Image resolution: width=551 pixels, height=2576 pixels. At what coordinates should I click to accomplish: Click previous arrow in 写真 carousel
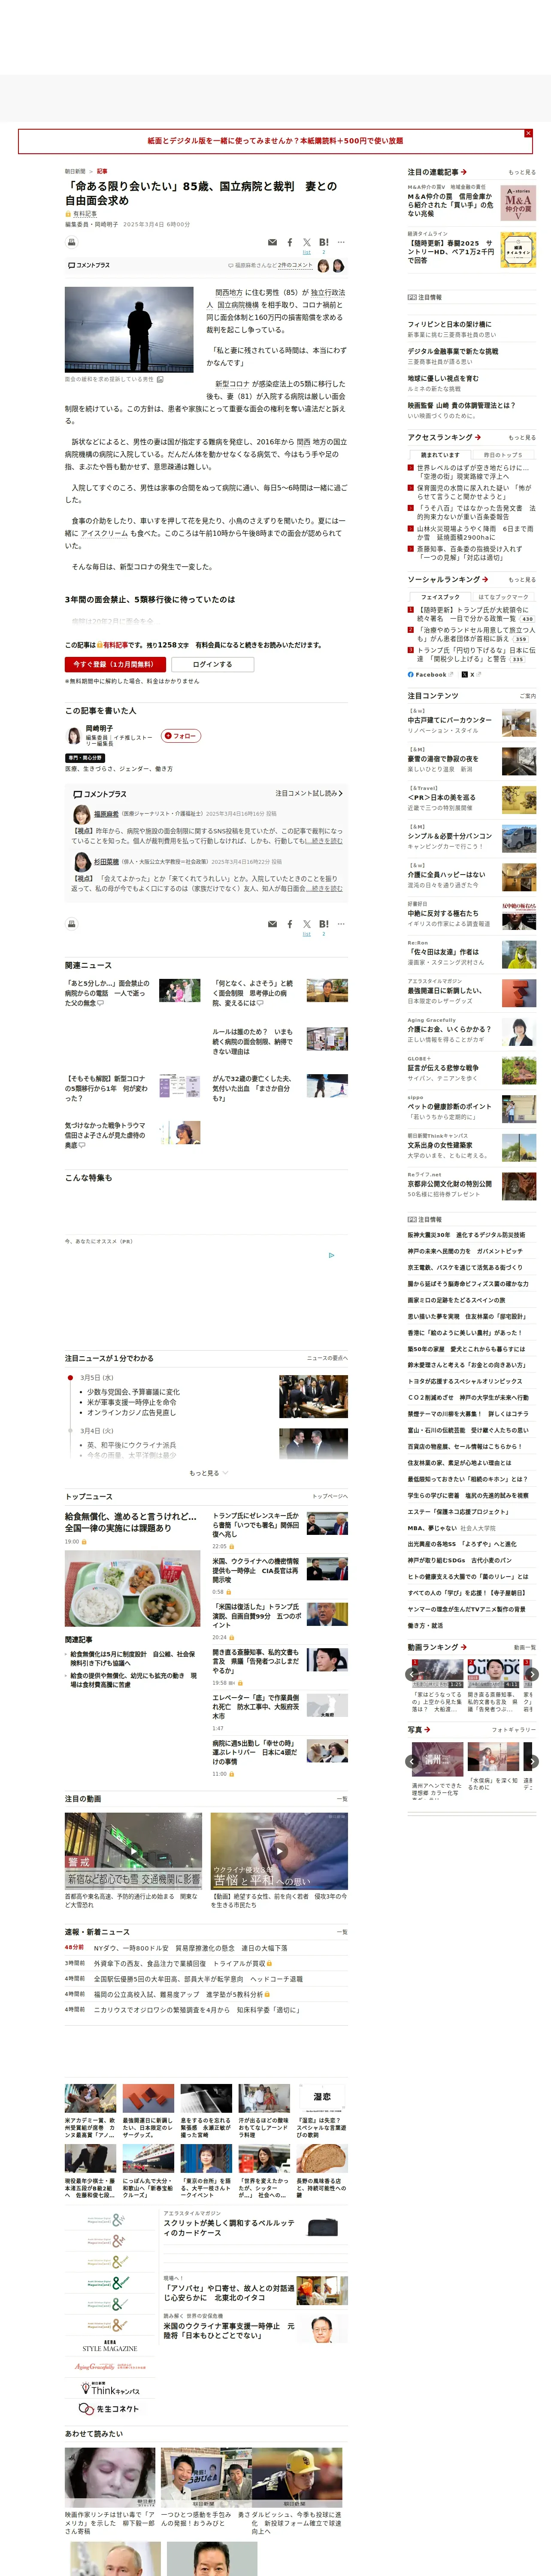(x=412, y=1762)
